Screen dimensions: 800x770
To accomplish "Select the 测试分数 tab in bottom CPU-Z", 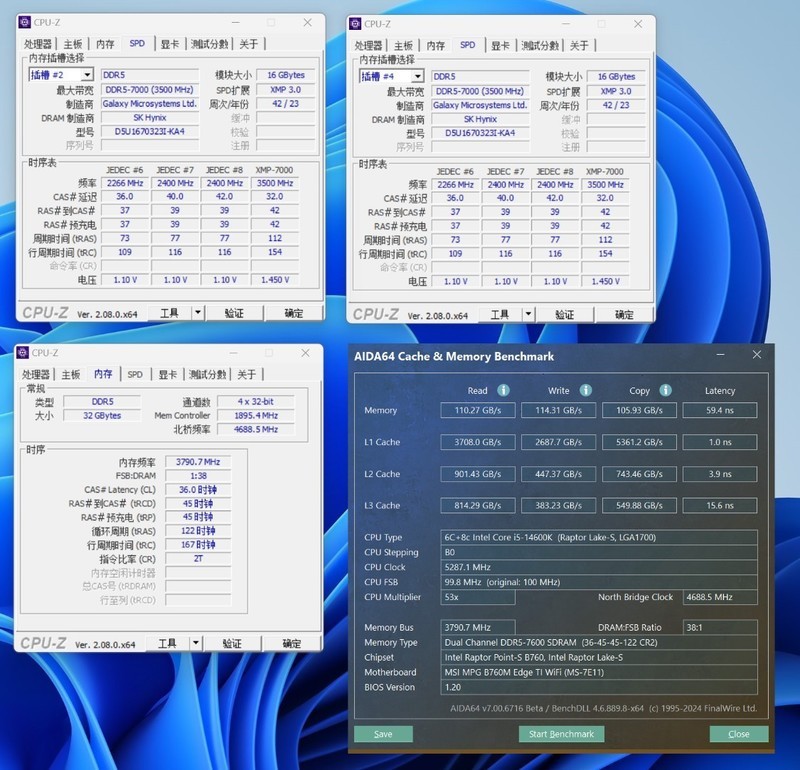I will click(x=205, y=374).
